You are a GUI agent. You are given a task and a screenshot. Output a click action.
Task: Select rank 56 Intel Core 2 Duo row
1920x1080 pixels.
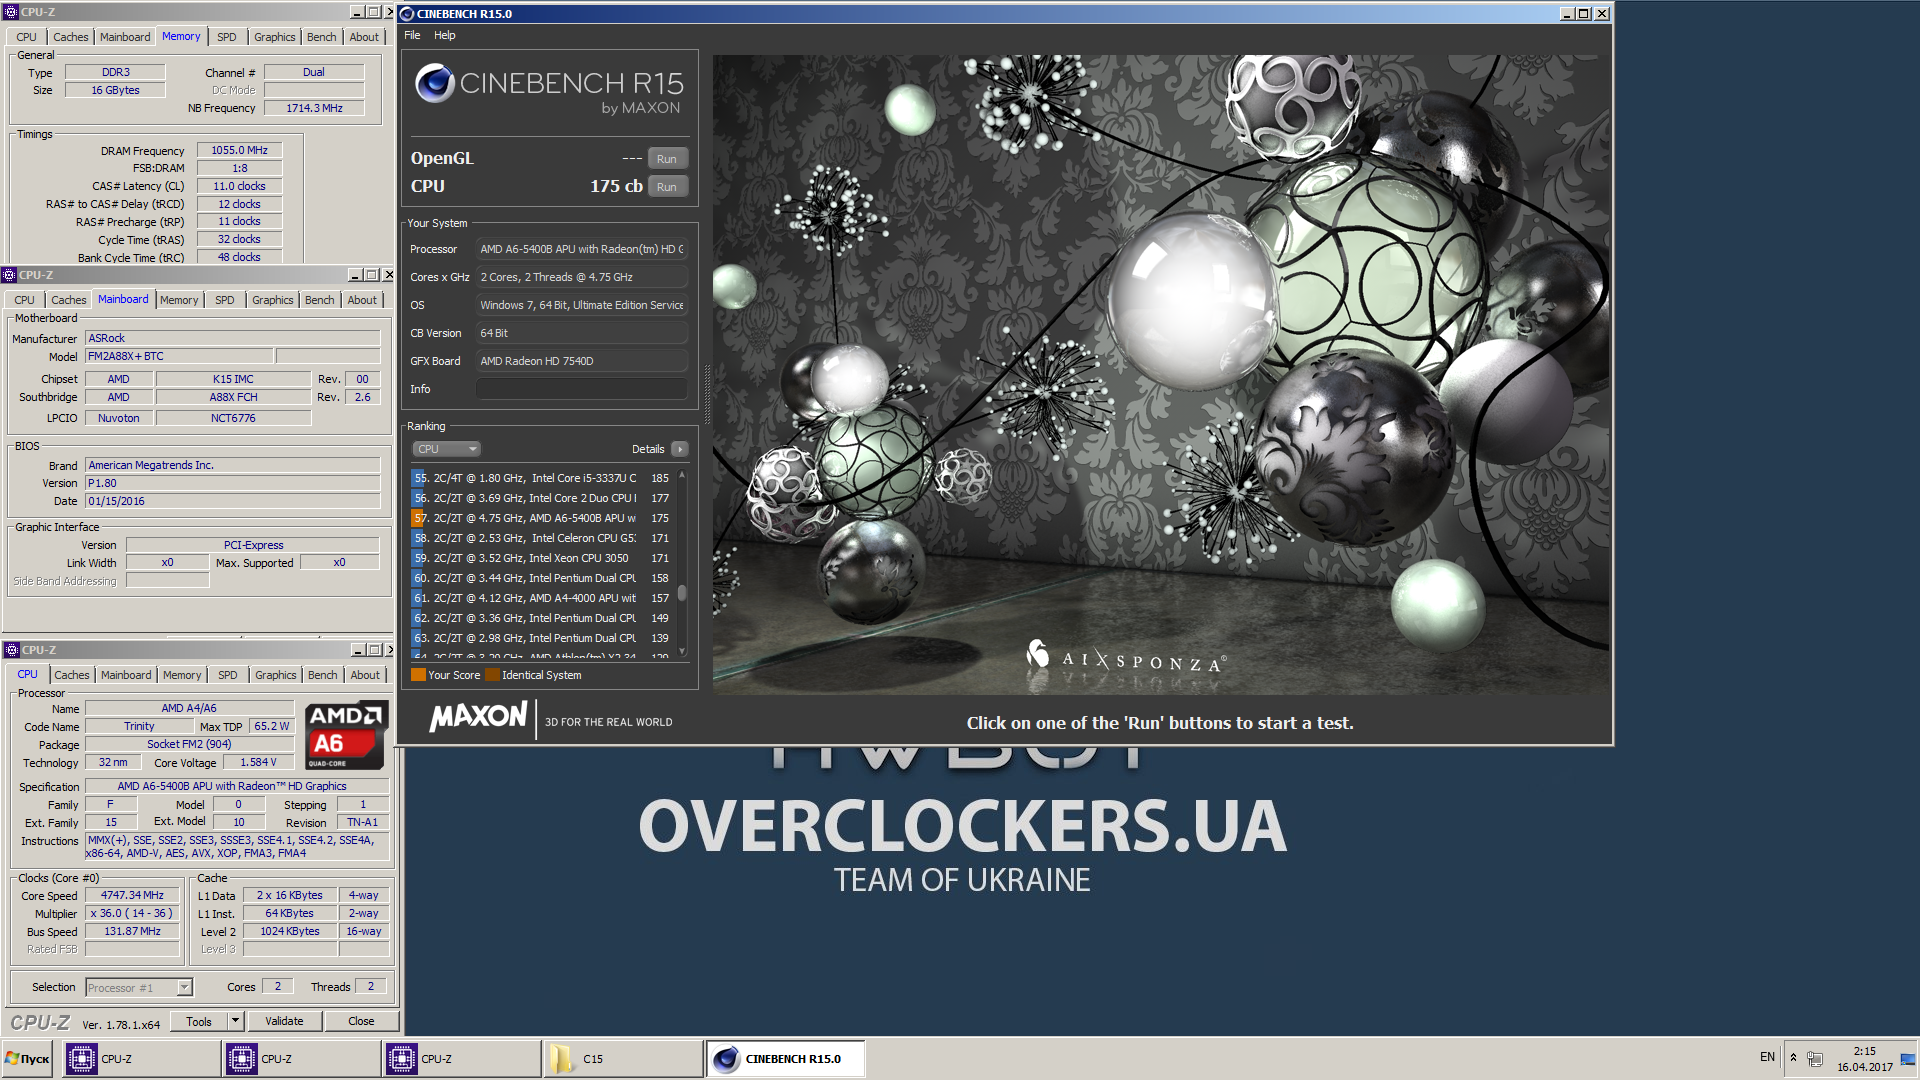point(543,498)
